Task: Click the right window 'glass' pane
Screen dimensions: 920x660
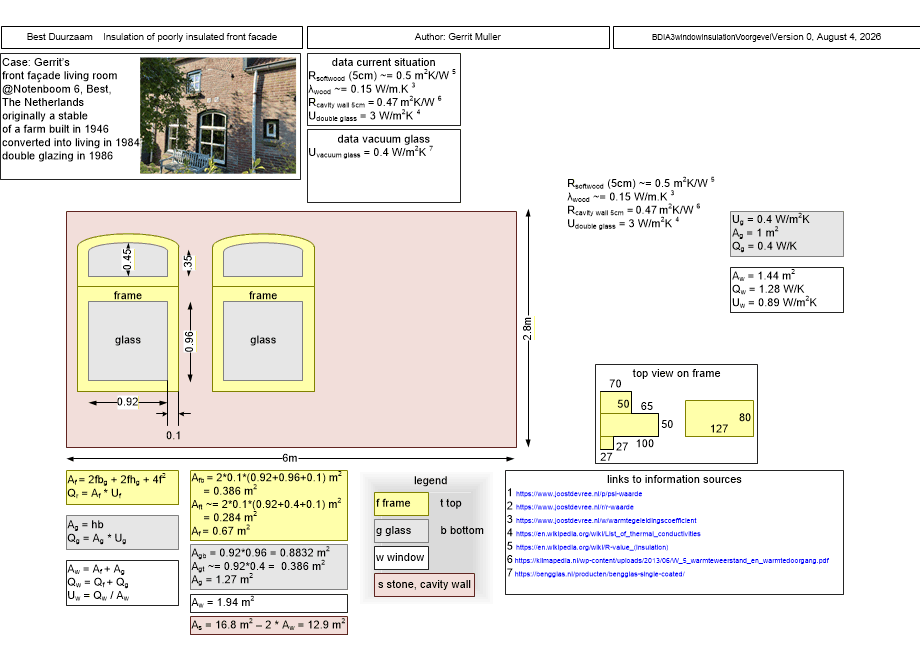Action: pyautogui.click(x=263, y=341)
